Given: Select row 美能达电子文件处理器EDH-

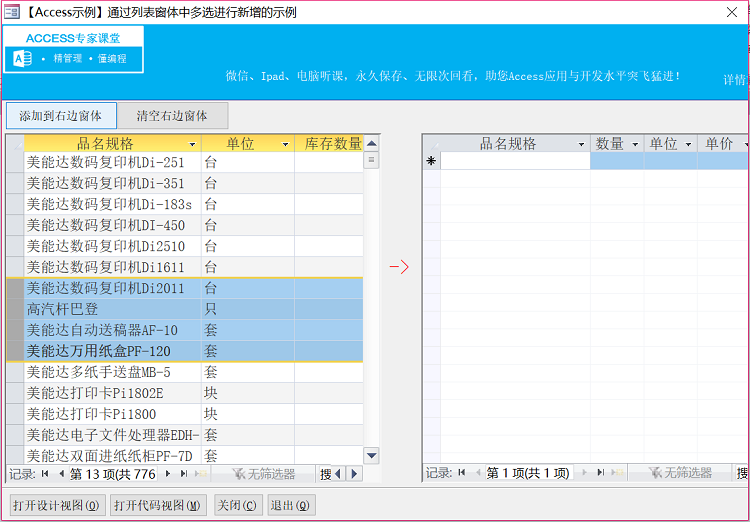Looking at the screenshot, I should (185, 435).
